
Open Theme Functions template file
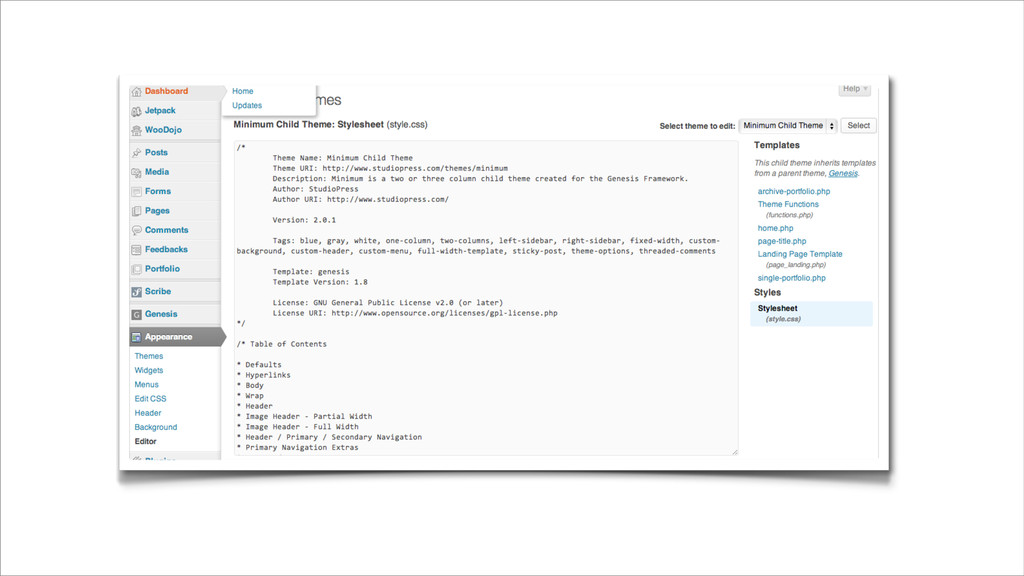(788, 204)
